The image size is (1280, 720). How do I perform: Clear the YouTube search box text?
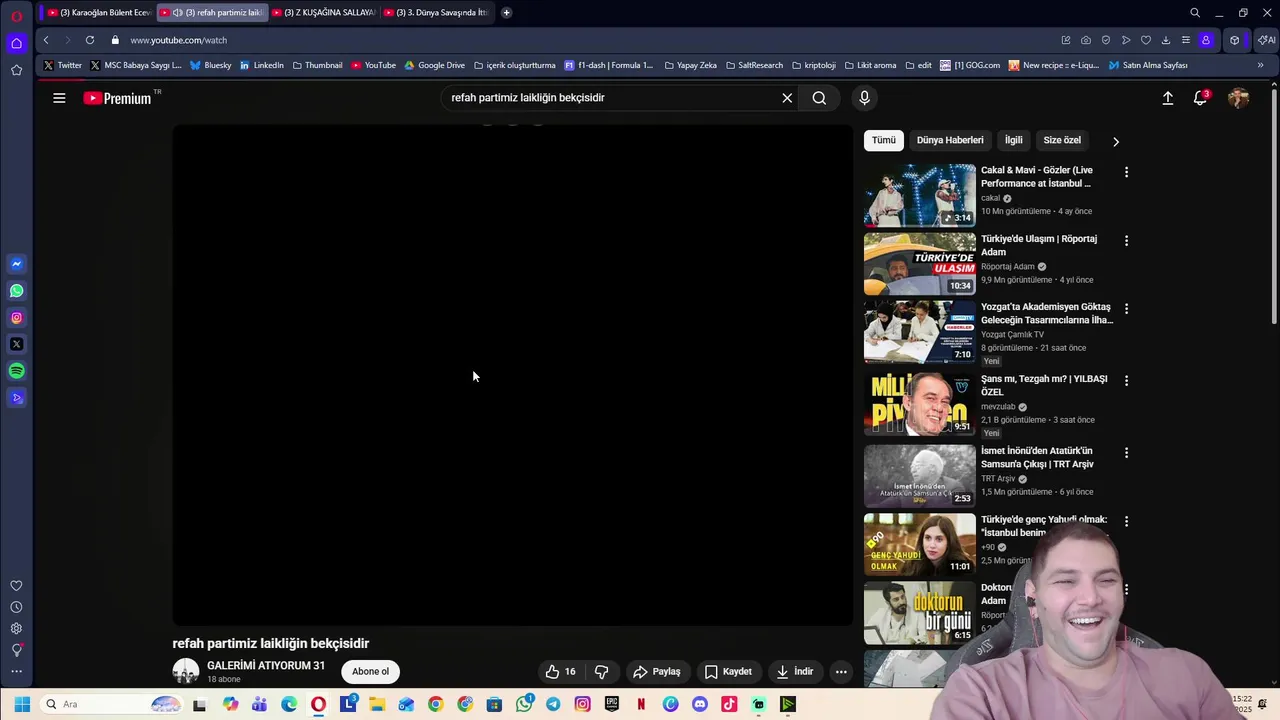(x=787, y=98)
